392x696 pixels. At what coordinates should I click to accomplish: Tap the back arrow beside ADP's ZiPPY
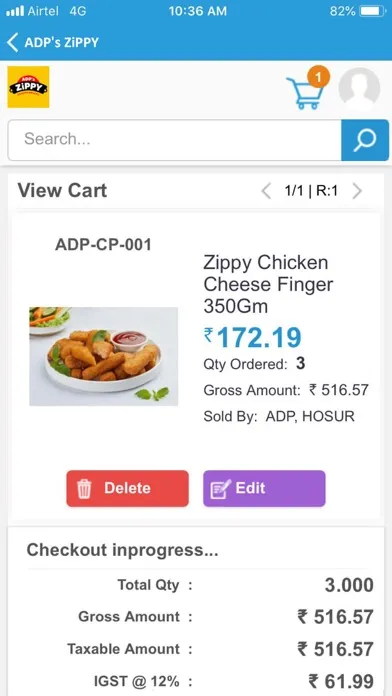coord(13,43)
